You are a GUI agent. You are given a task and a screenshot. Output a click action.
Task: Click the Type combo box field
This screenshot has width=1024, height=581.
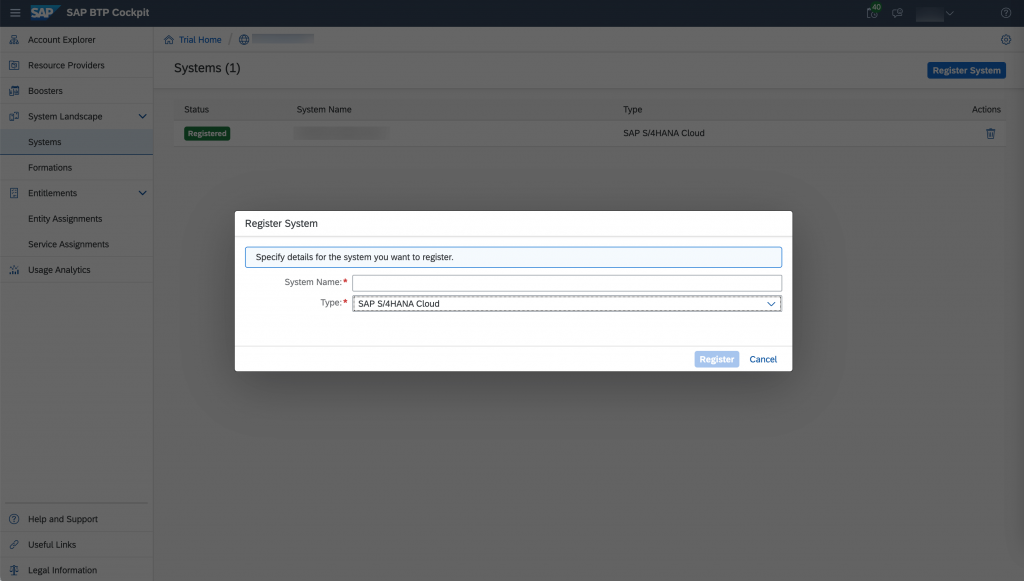click(567, 304)
